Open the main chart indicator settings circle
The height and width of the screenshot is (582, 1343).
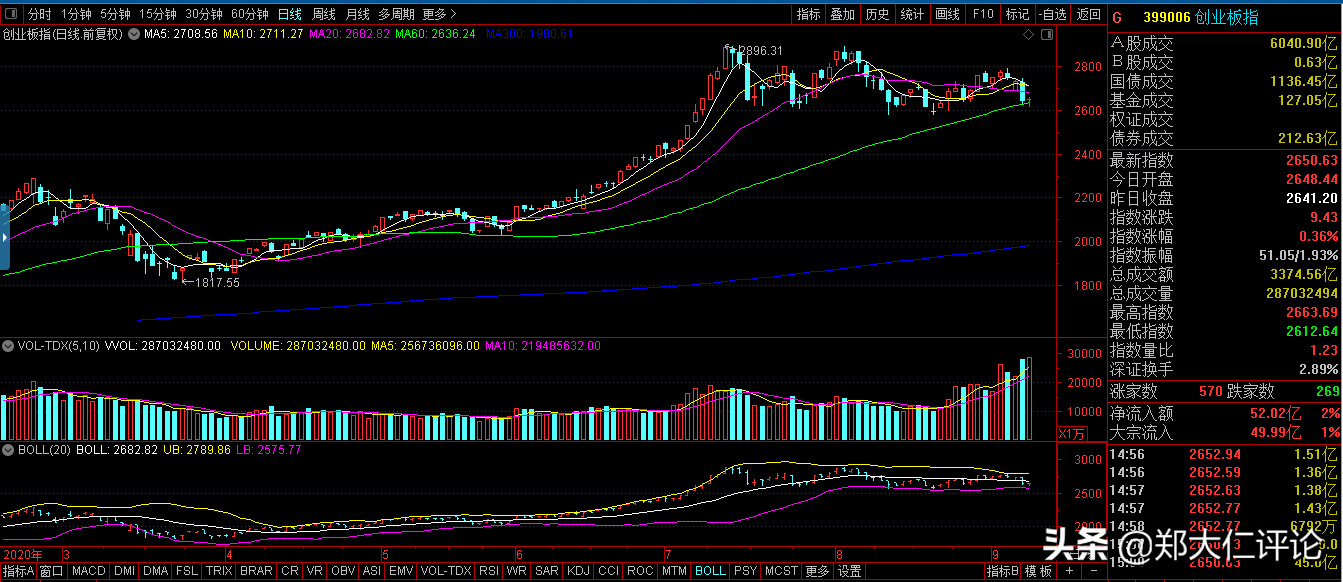[x=135, y=34]
